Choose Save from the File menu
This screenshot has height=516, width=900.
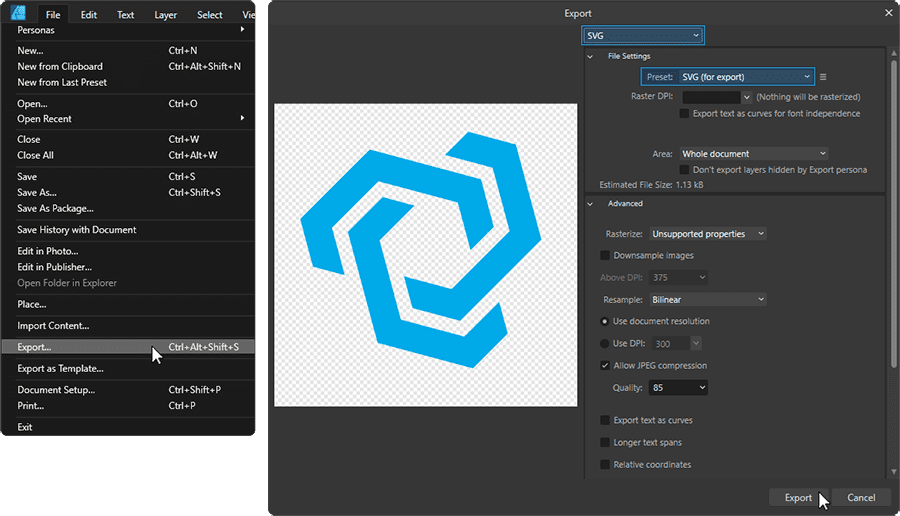[128, 177]
